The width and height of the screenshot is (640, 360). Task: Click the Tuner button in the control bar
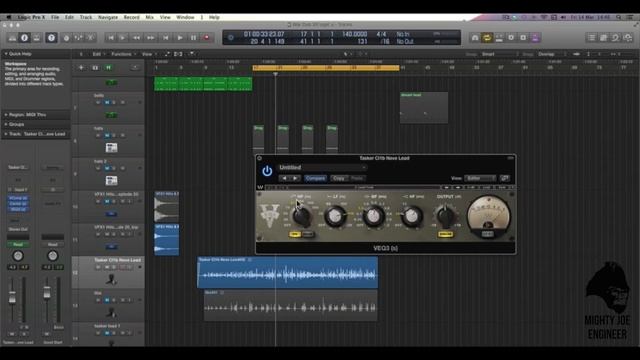(475, 38)
